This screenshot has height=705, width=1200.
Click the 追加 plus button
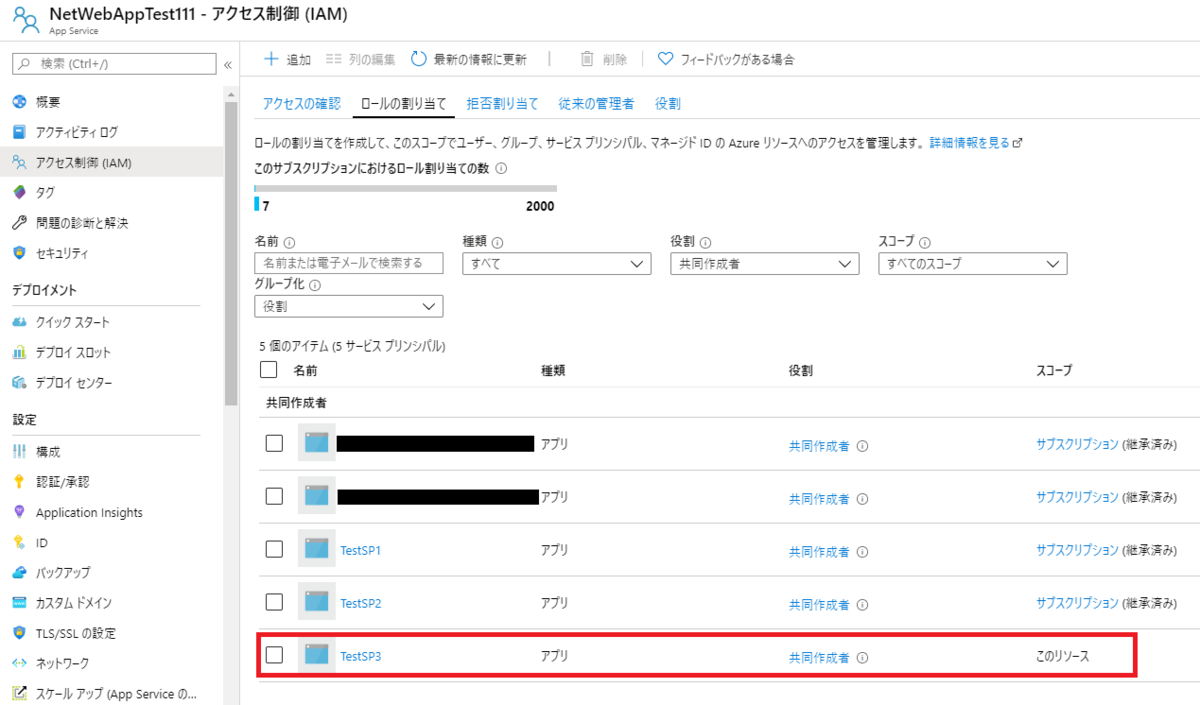coord(287,59)
